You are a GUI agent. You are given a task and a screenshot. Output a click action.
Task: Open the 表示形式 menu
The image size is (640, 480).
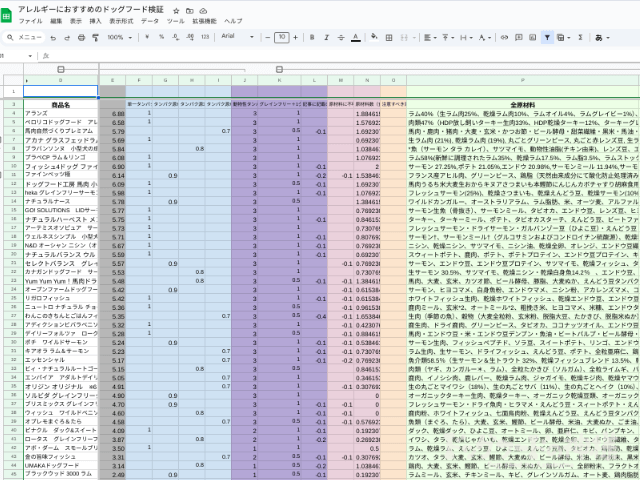pyautogui.click(x=121, y=21)
